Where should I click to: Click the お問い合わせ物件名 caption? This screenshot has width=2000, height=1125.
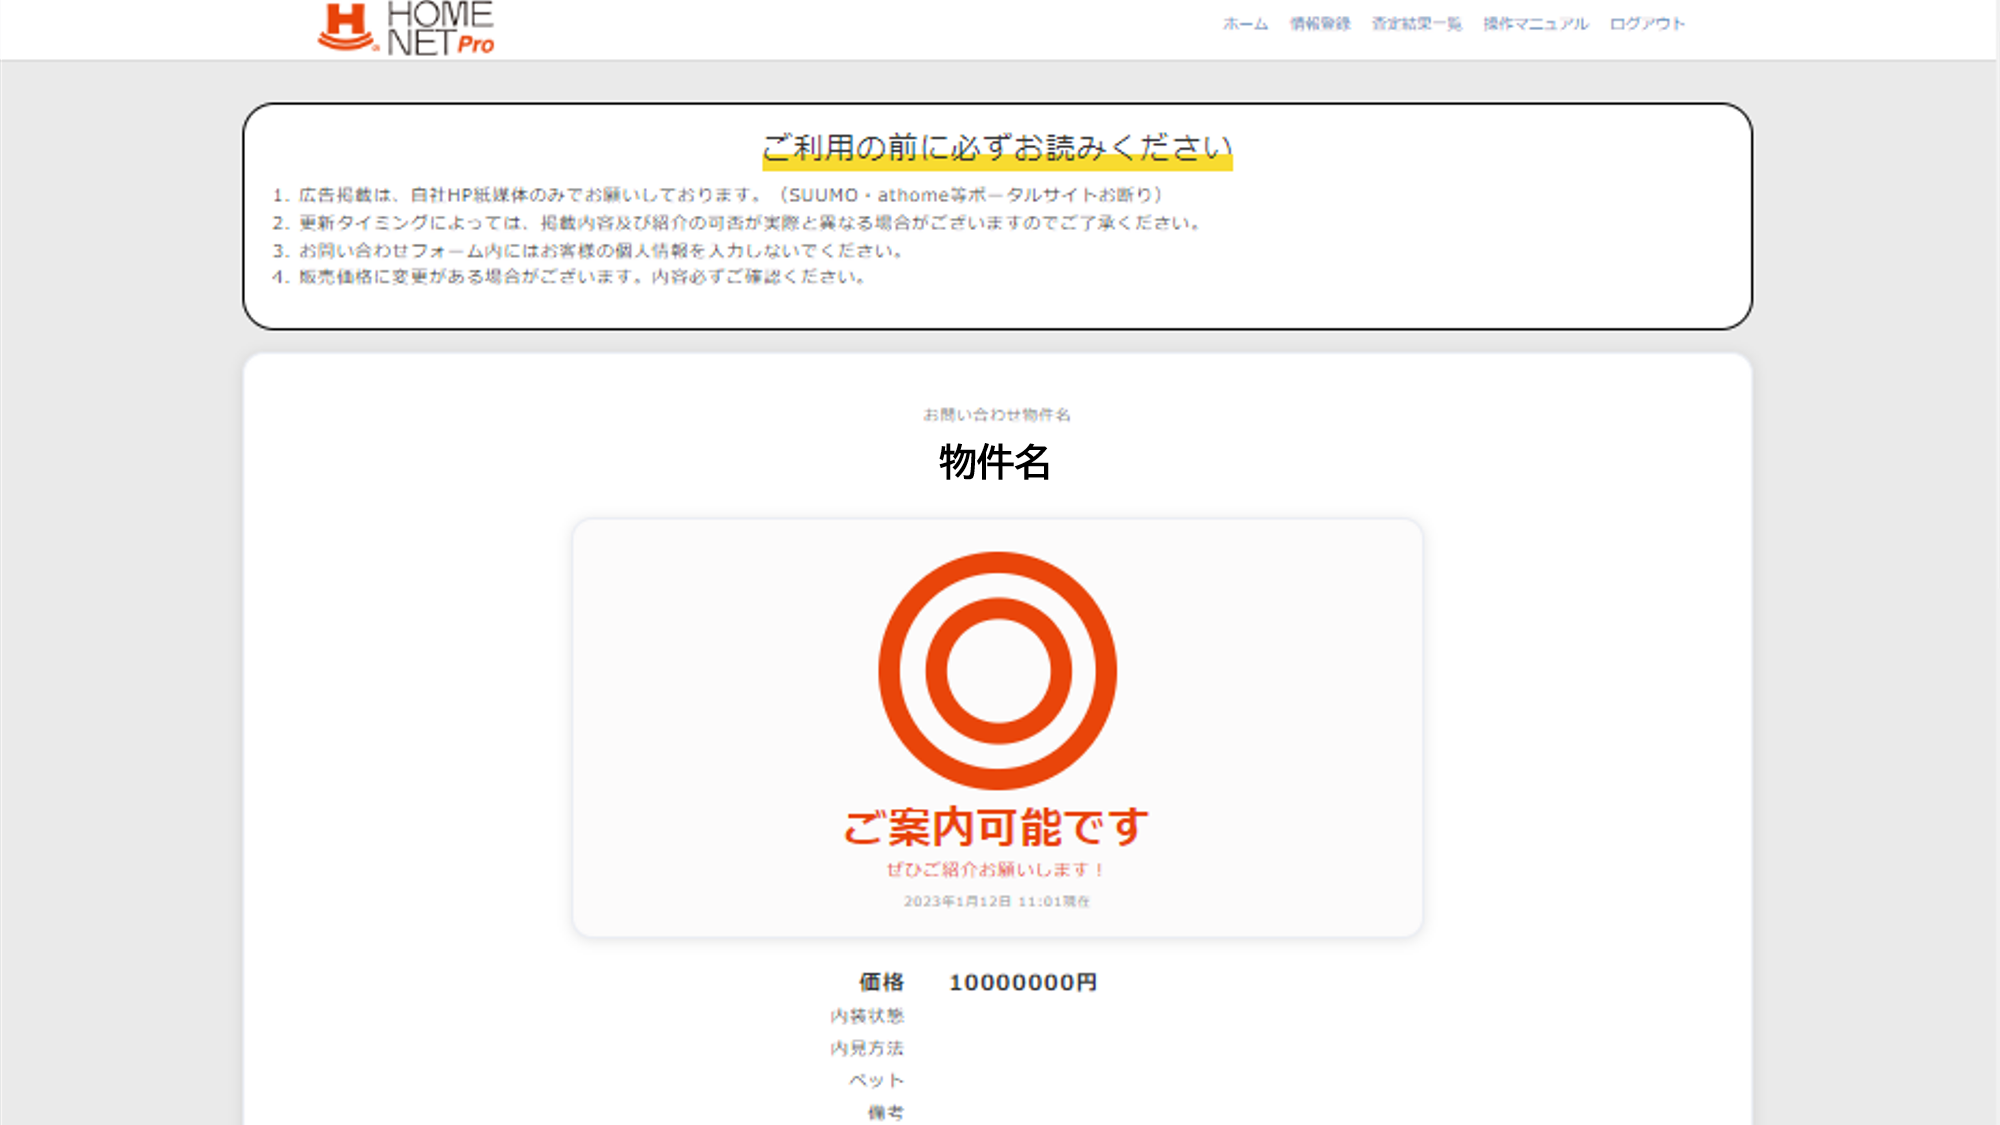(x=996, y=414)
